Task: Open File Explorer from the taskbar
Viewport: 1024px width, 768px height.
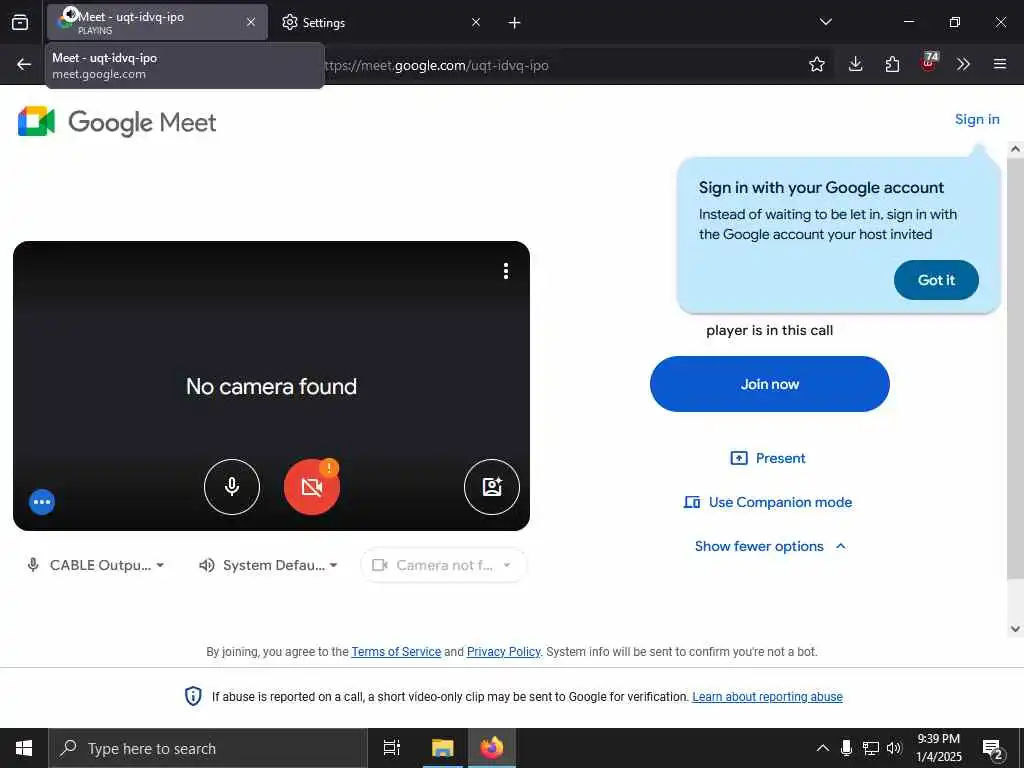Action: (442, 748)
